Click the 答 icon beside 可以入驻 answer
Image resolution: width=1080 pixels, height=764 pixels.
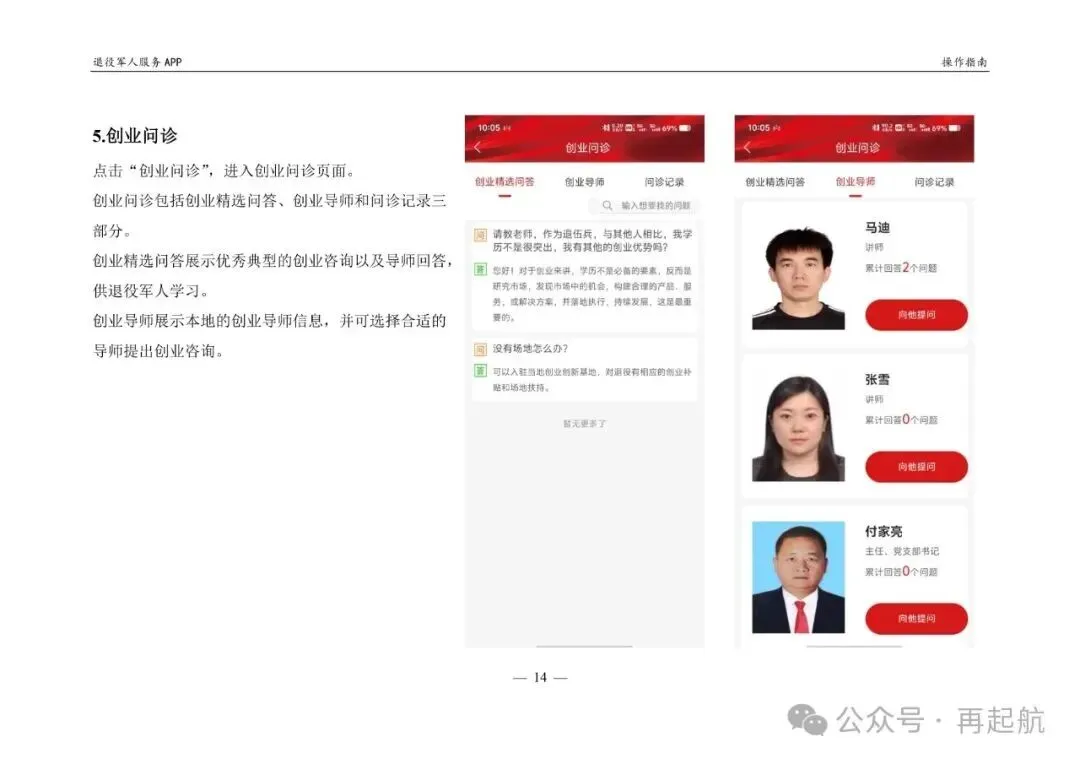(480, 371)
